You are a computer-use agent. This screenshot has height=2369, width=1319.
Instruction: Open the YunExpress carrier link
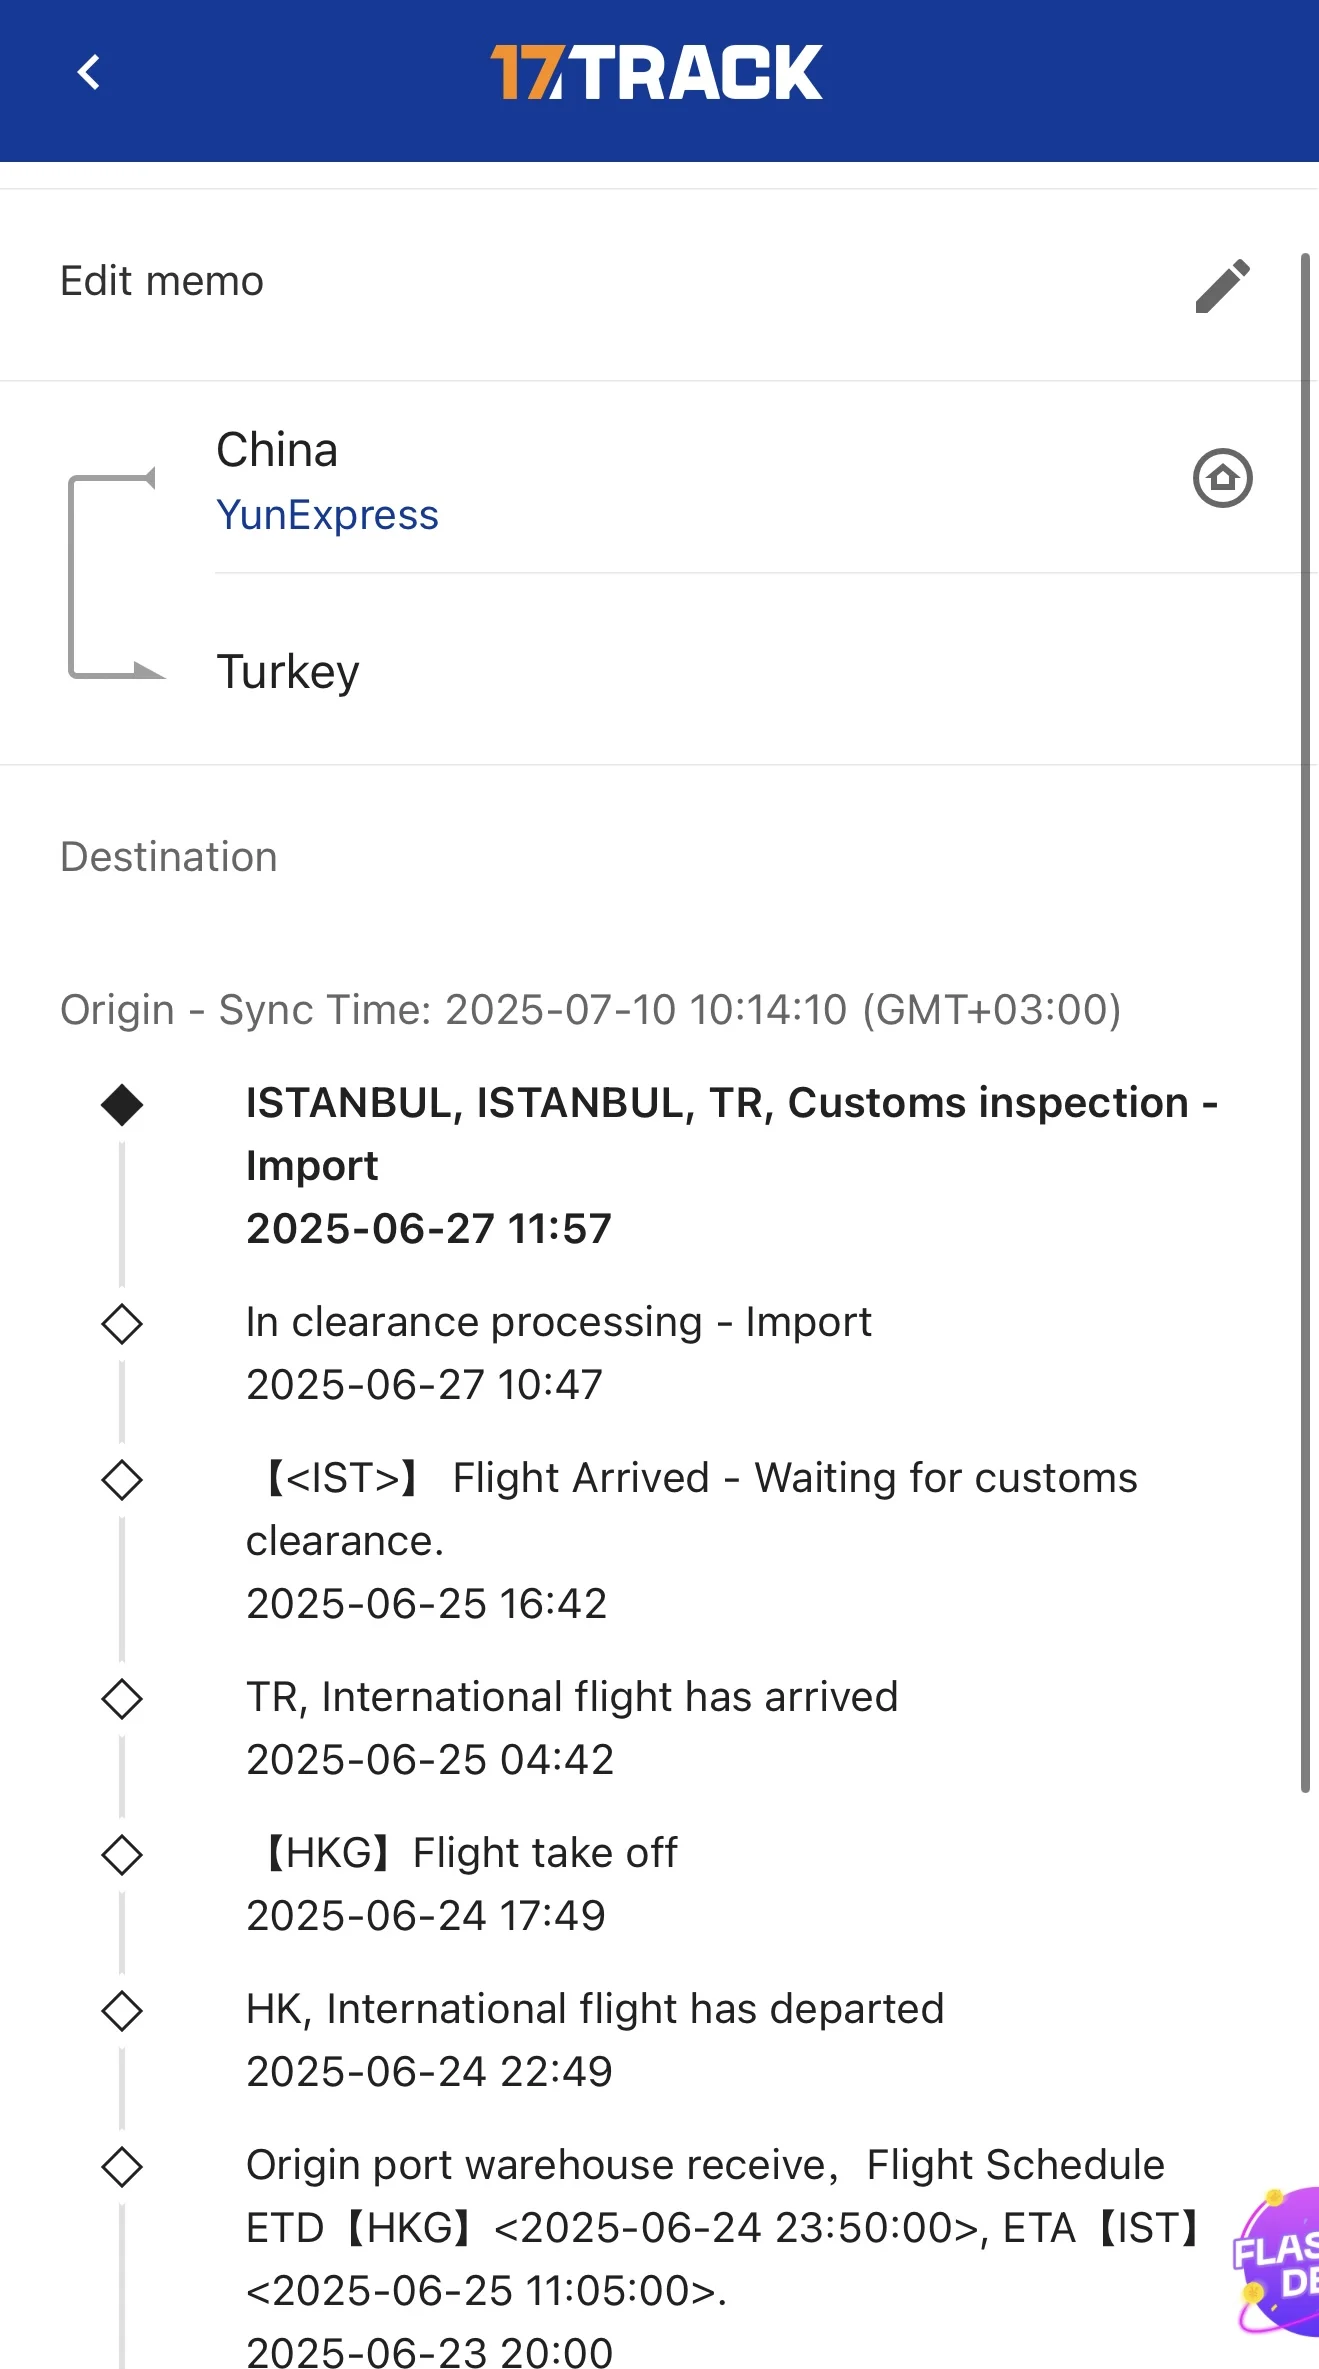pyautogui.click(x=327, y=515)
